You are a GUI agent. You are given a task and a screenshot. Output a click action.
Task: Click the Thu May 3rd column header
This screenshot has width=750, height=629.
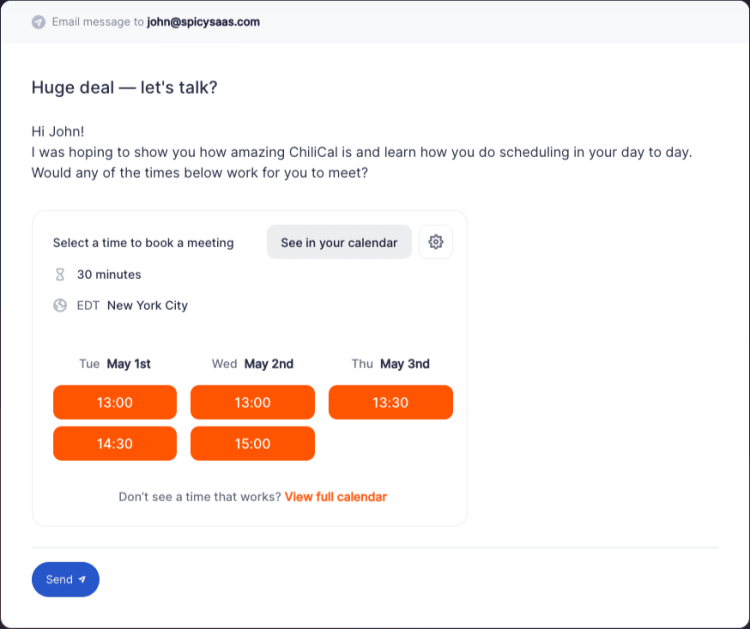(x=390, y=364)
